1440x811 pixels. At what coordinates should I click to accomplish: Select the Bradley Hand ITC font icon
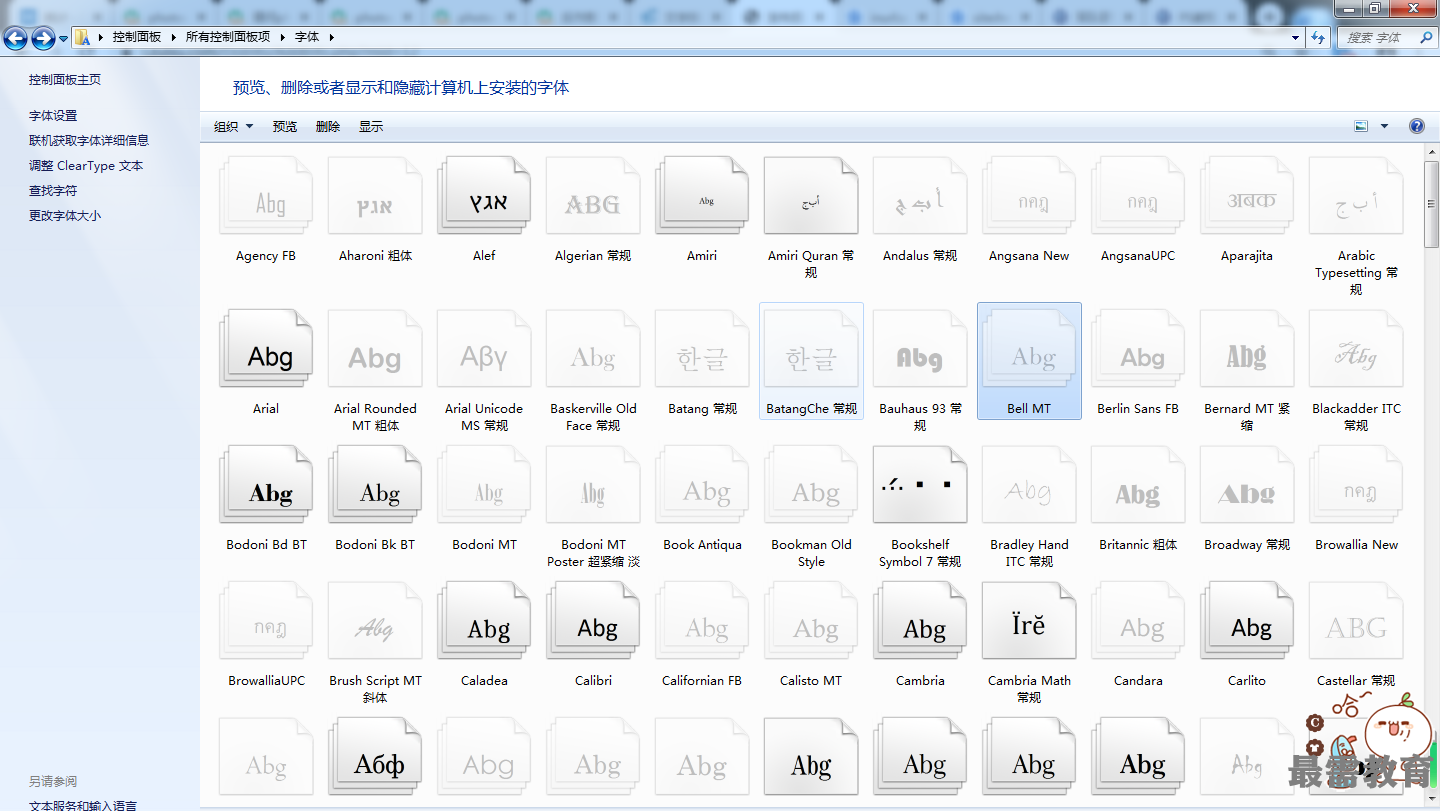tap(1029, 485)
